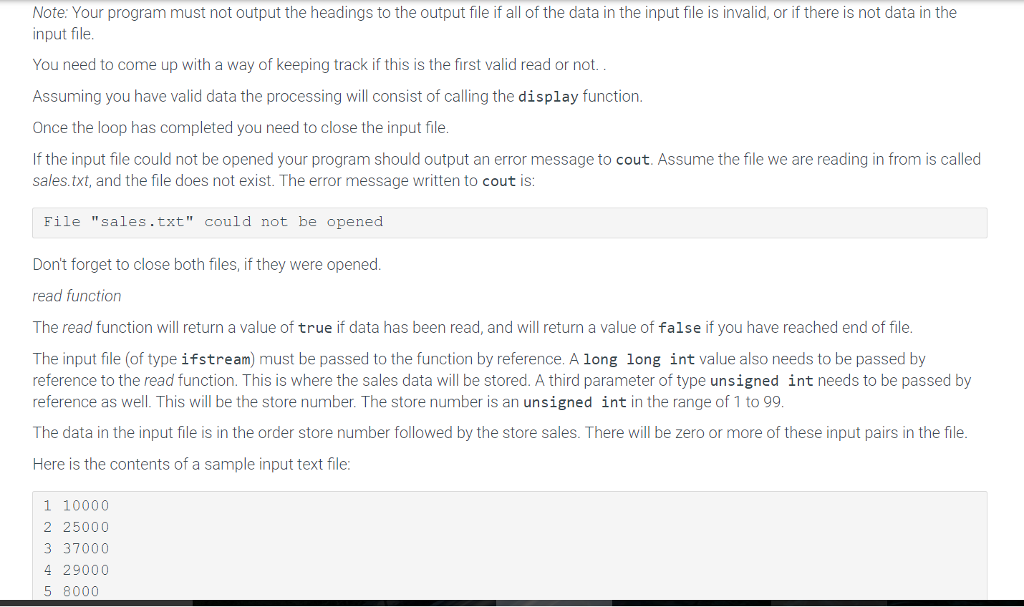Click the "Don't forget to close both files" line
The width and height of the screenshot is (1024, 607).
click(x=207, y=265)
